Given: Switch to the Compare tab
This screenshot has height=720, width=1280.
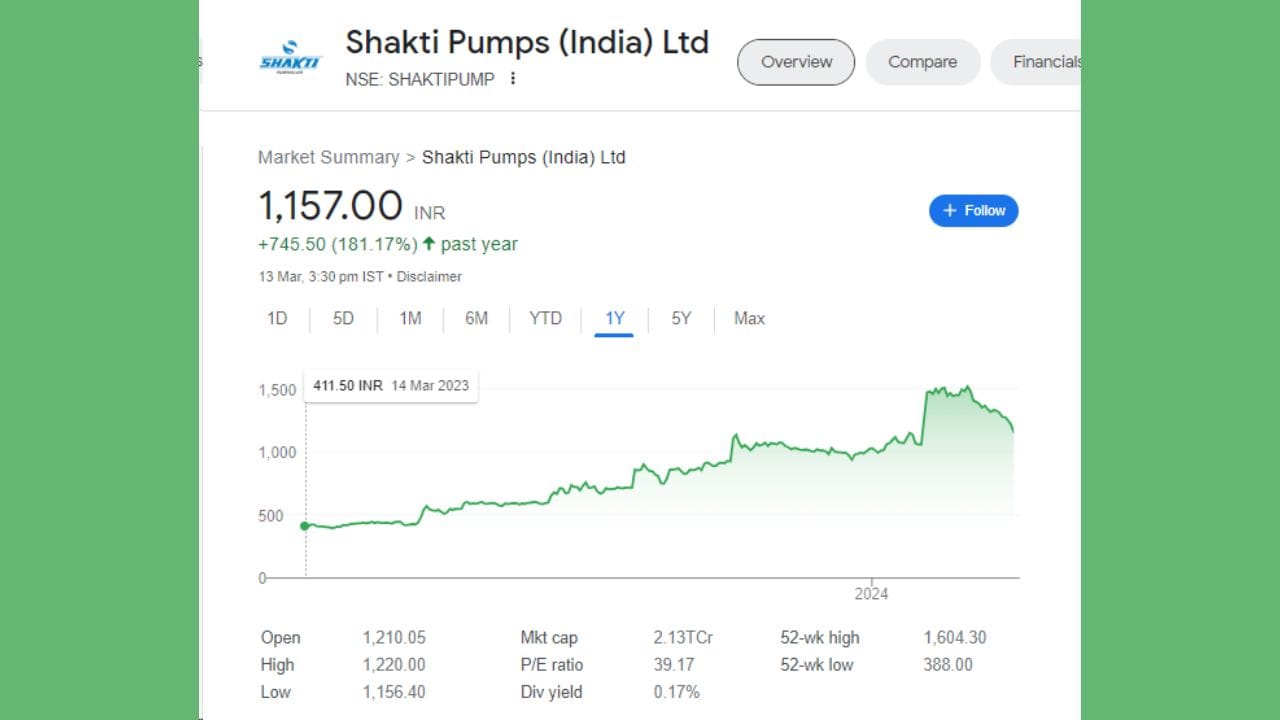Looking at the screenshot, I should pos(922,62).
